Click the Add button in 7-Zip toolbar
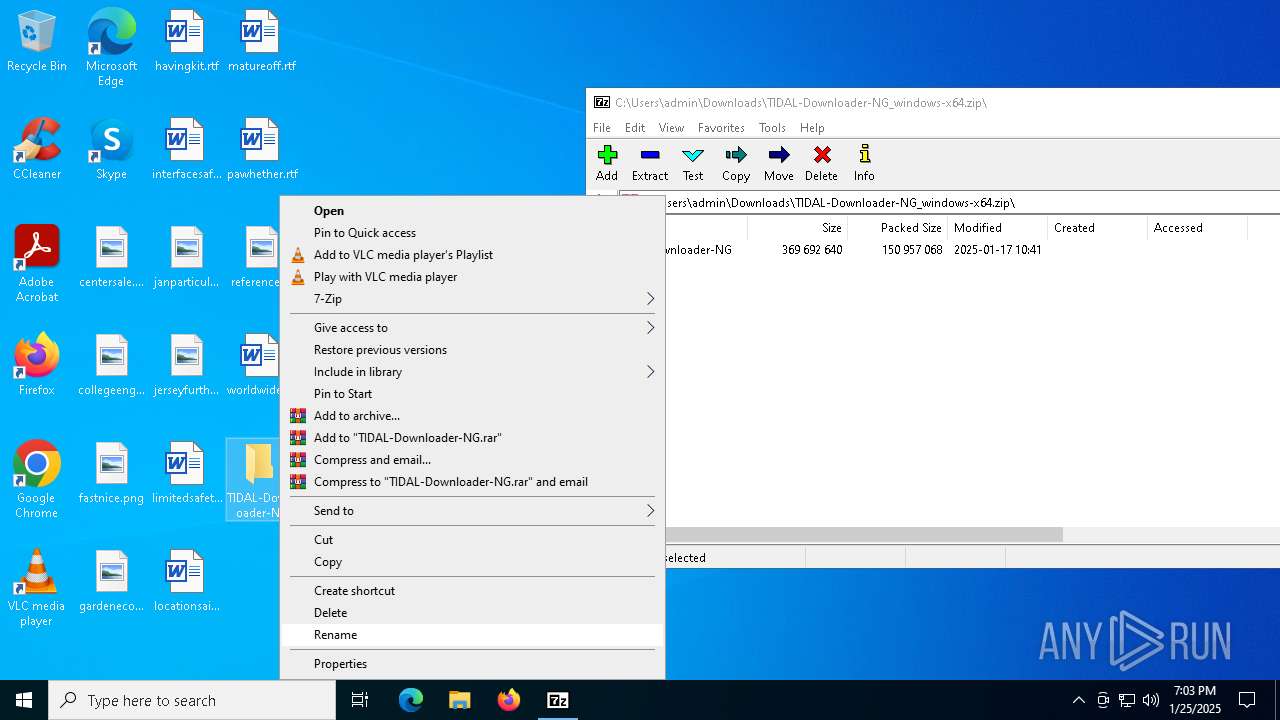This screenshot has width=1280, height=720. tap(607, 164)
